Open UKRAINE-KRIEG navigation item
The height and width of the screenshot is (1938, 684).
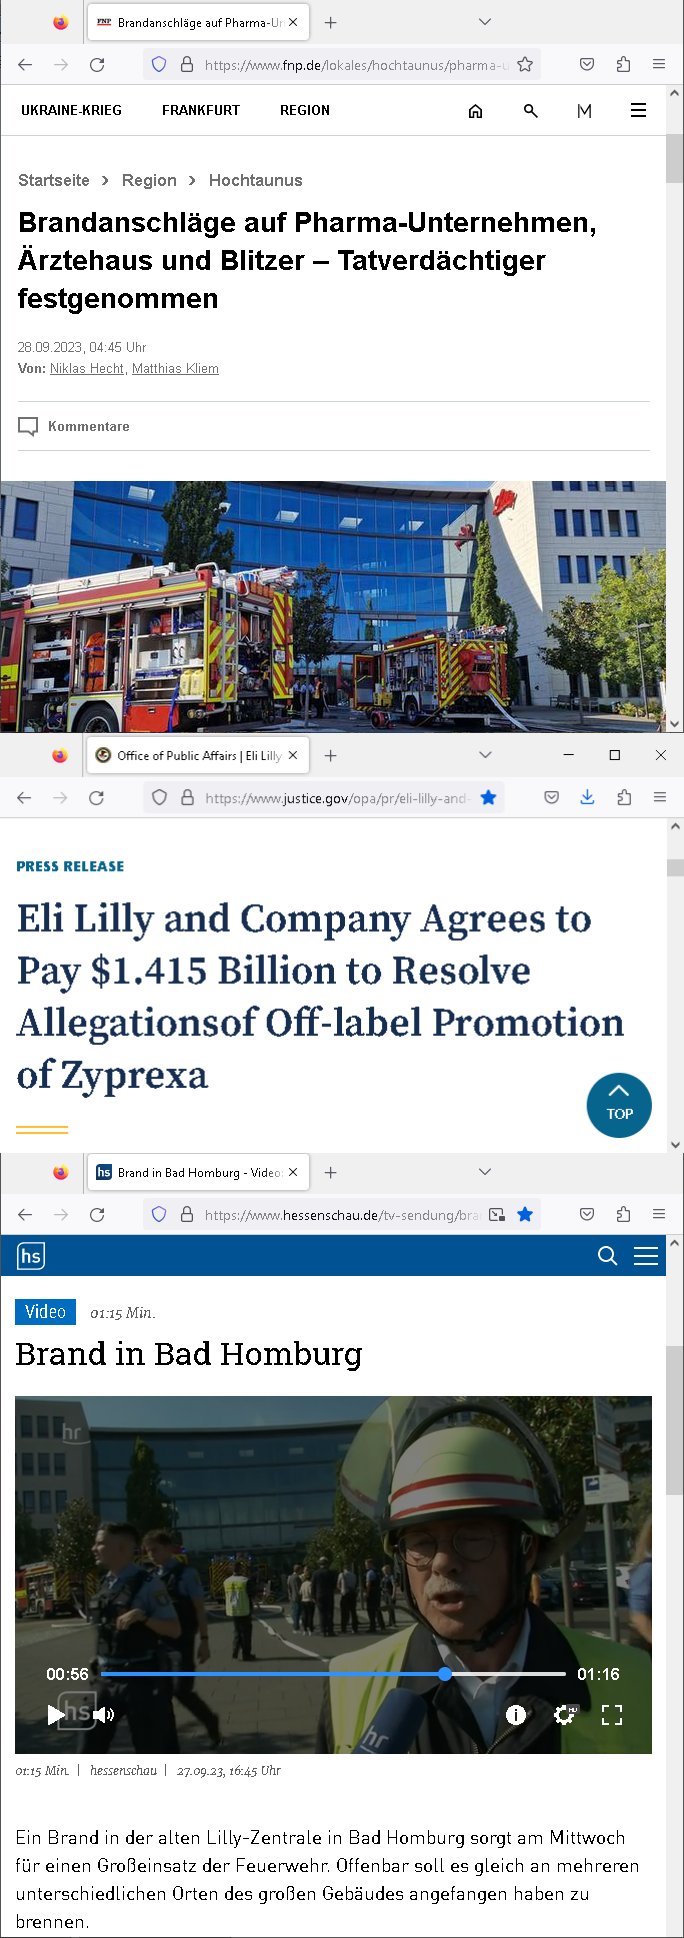pos(71,111)
